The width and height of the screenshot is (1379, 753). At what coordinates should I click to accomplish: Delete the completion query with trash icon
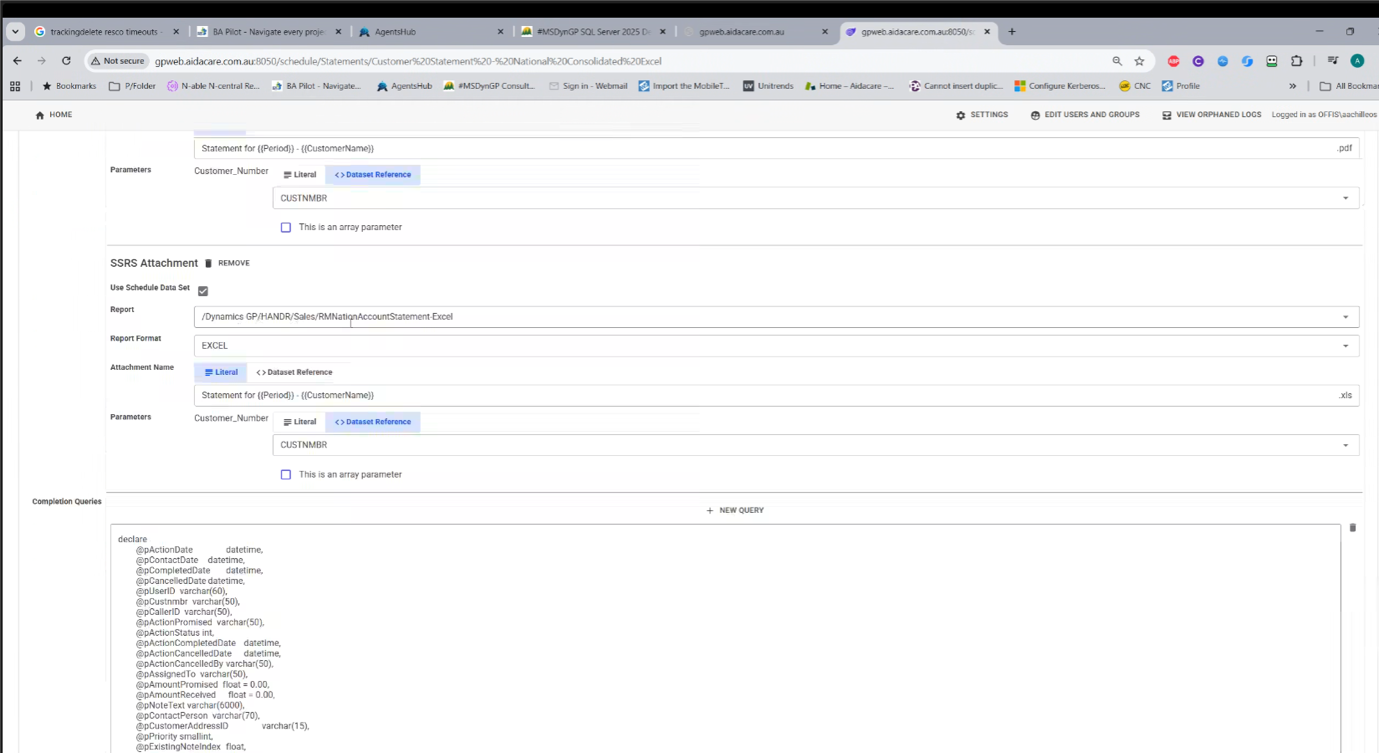[1353, 527]
